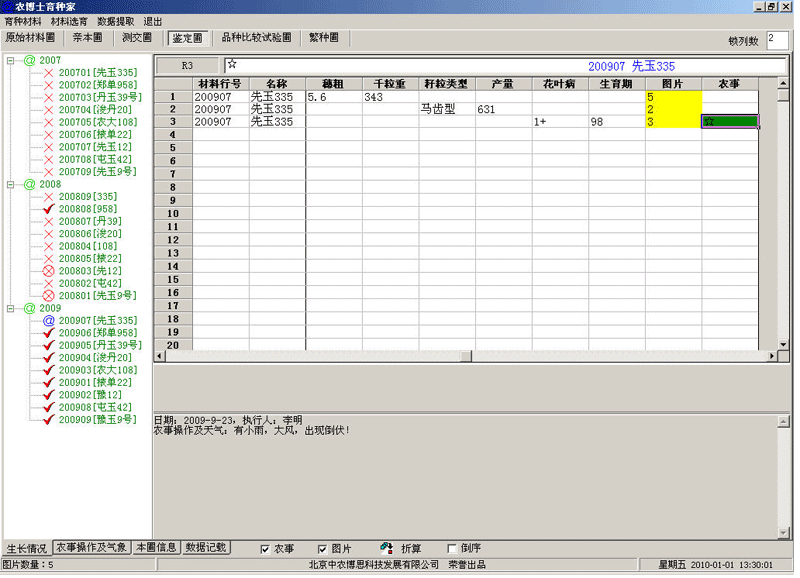The height and width of the screenshot is (578, 800).
Task: Switch to the 本圃信息 tab
Action: click(156, 547)
